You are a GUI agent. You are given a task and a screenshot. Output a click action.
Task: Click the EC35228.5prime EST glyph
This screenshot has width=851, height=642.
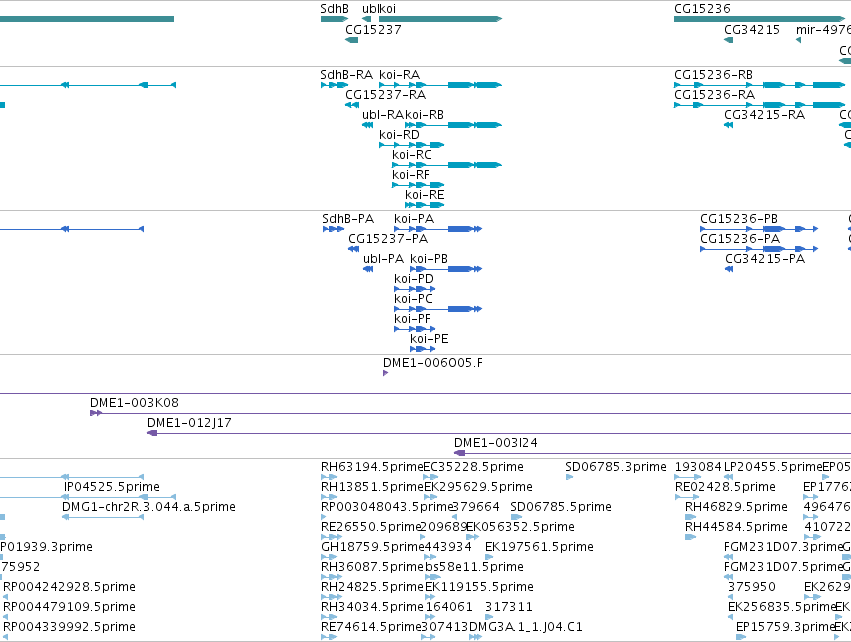click(430, 477)
